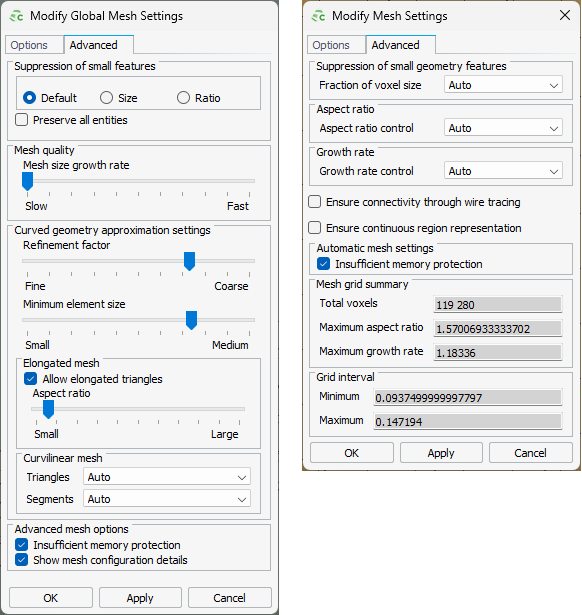Select the Default suppression radio button
The image size is (582, 615).
(29, 98)
